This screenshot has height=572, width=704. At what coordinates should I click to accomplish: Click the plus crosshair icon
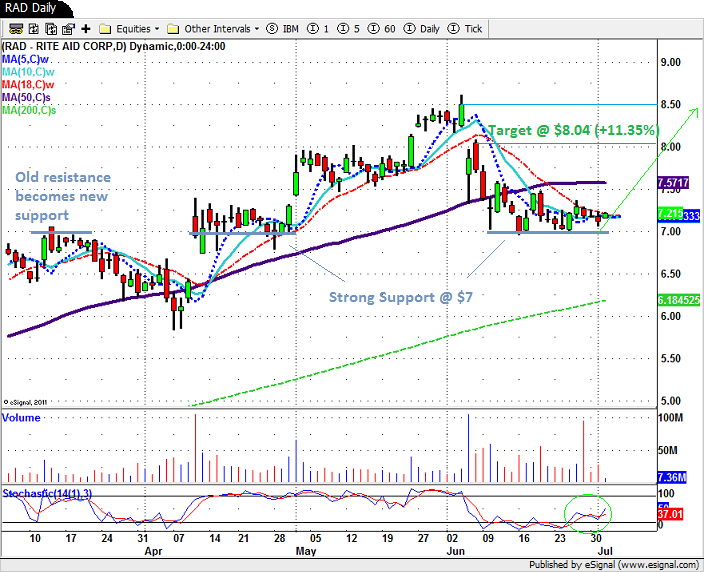pyautogui.click(x=86, y=29)
